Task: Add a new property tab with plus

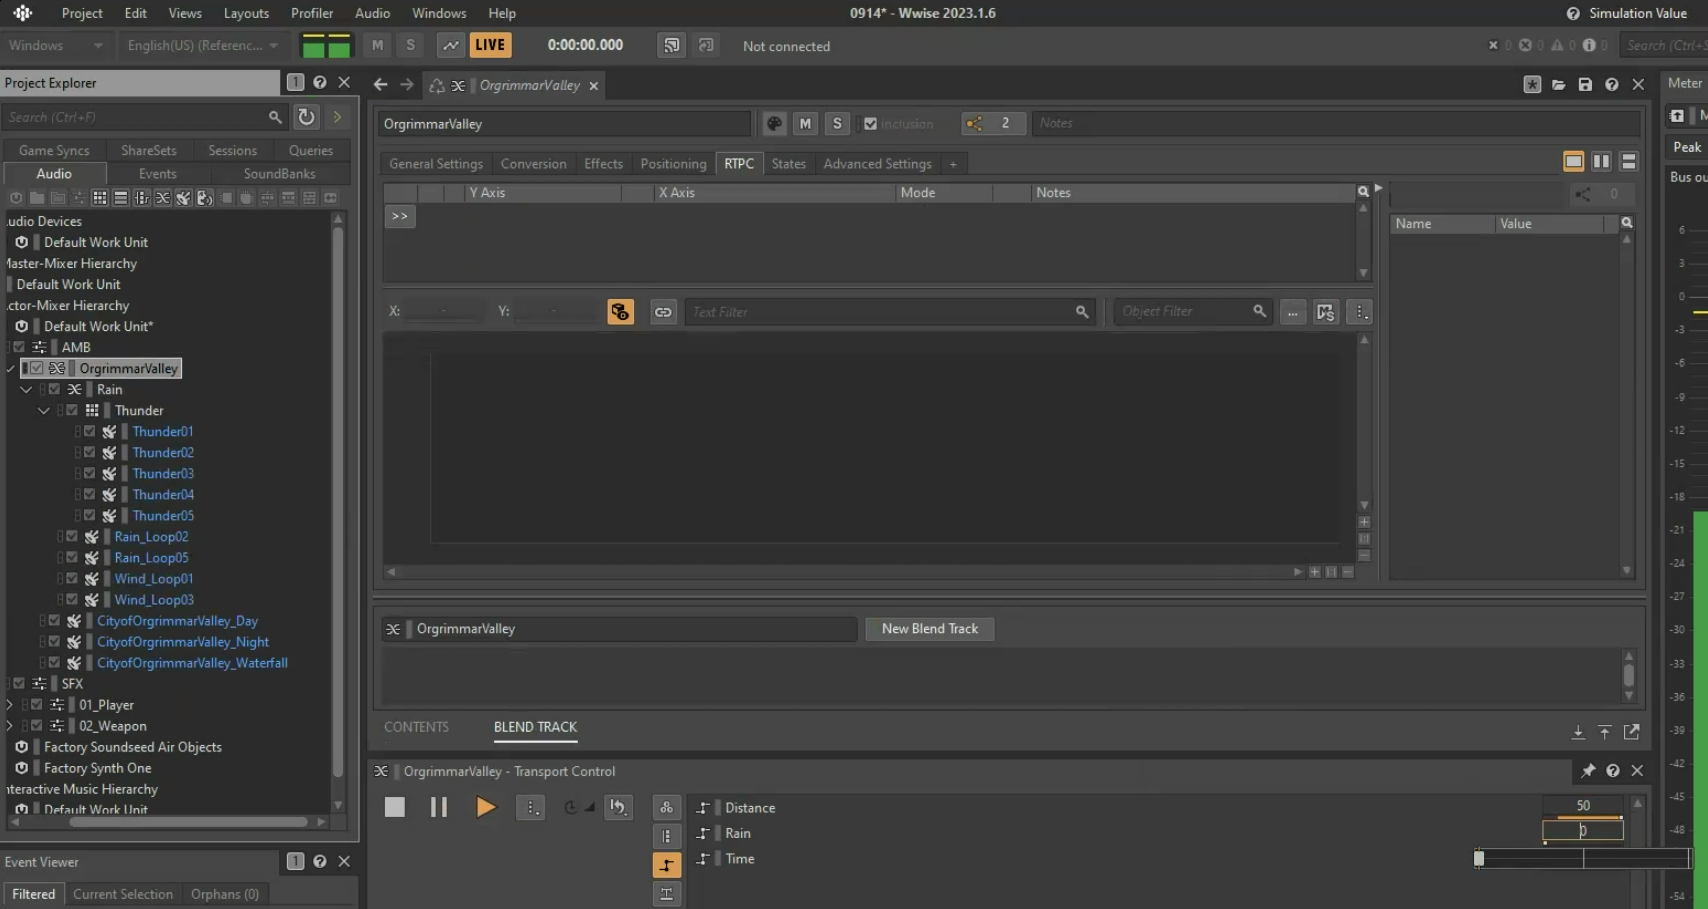Action: tap(953, 164)
